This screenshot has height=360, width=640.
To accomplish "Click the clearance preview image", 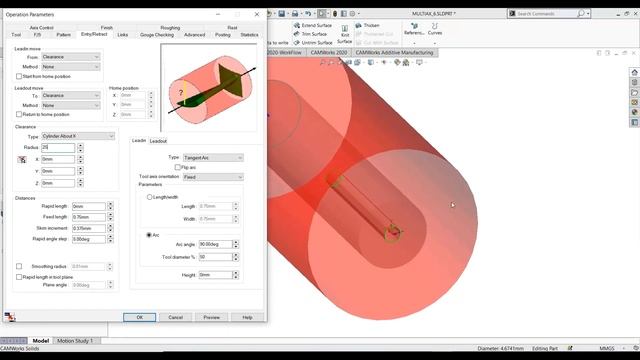I will (x=209, y=88).
